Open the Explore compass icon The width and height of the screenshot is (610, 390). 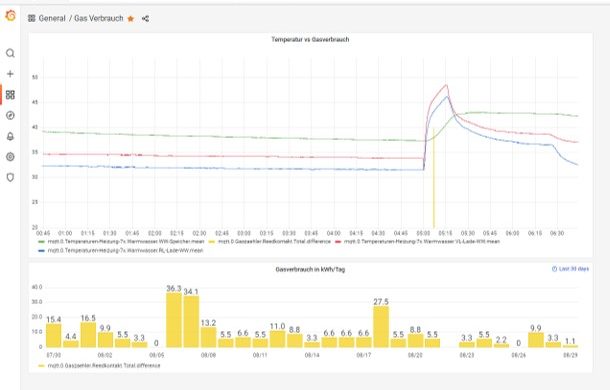tap(11, 116)
